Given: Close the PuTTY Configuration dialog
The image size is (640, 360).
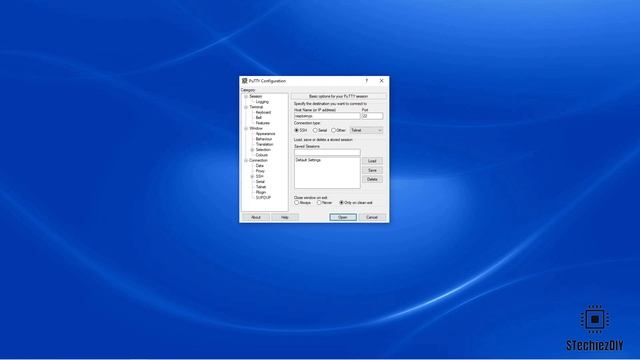Looking at the screenshot, I should pyautogui.click(x=382, y=81).
